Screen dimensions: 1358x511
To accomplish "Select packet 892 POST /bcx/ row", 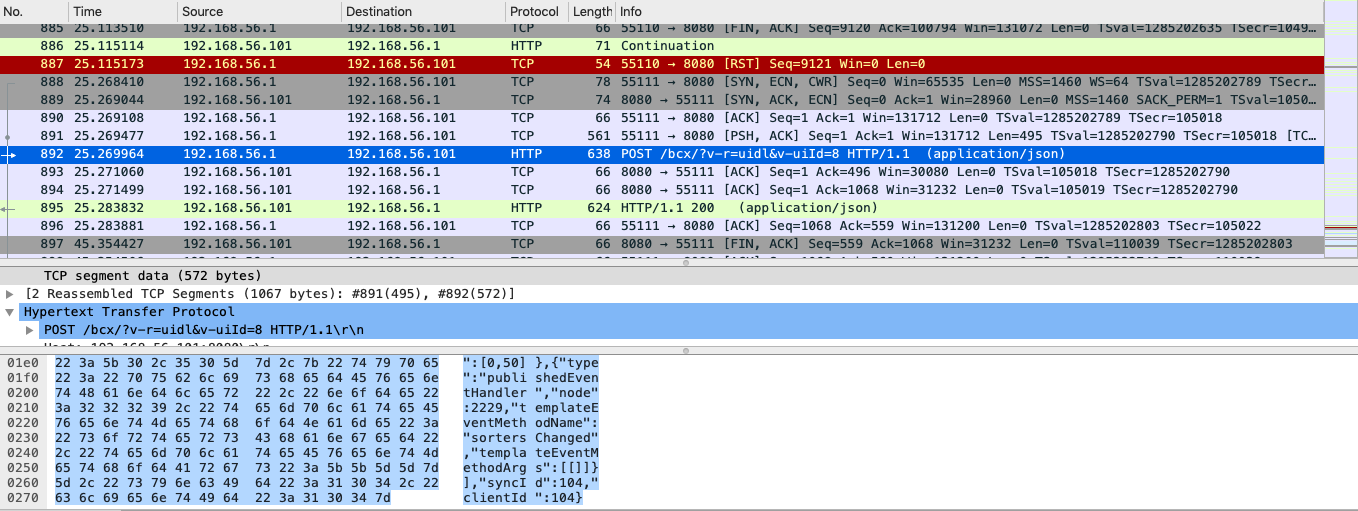I will pyautogui.click(x=660, y=154).
